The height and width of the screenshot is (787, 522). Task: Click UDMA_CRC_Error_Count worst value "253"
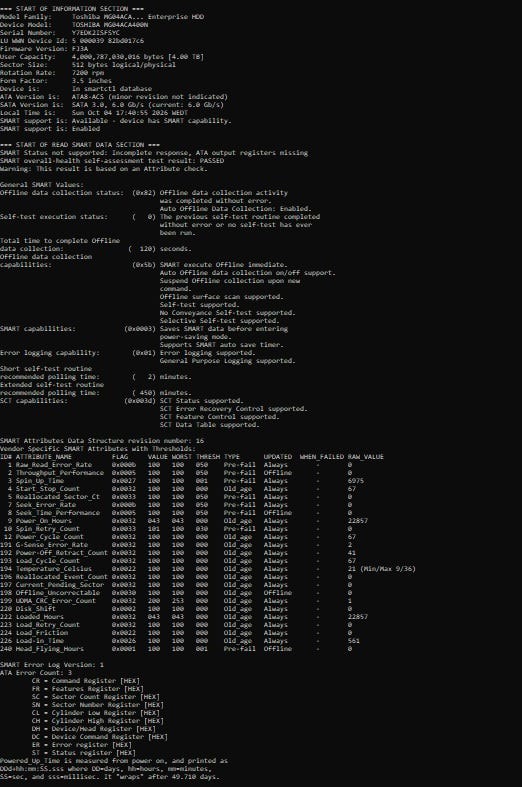click(x=178, y=601)
